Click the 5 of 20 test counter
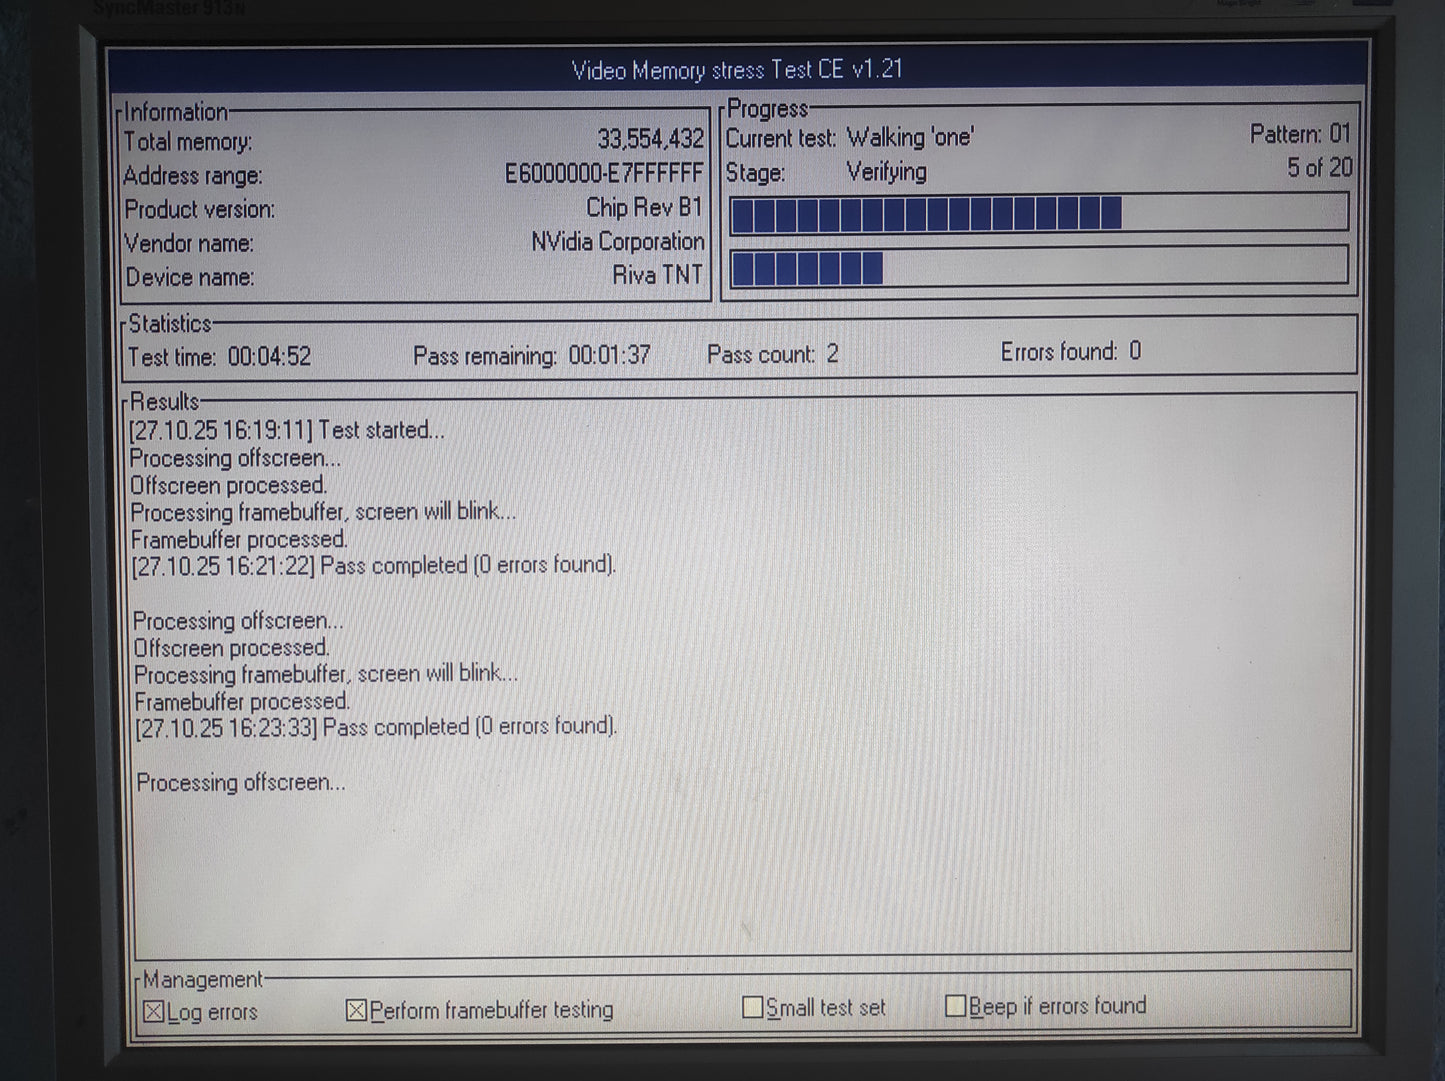Image resolution: width=1445 pixels, height=1081 pixels. coord(1319,168)
